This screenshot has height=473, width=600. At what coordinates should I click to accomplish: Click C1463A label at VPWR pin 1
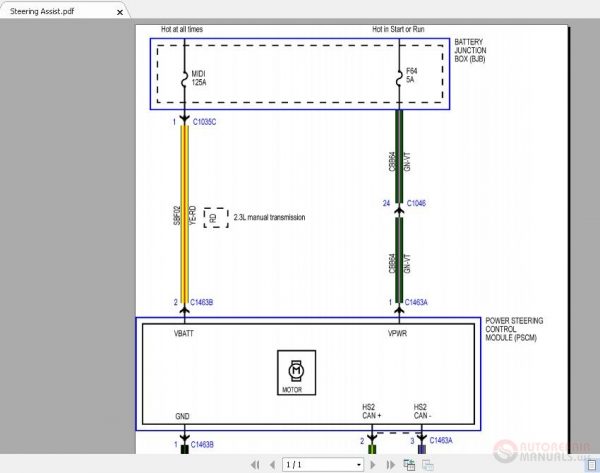click(416, 302)
